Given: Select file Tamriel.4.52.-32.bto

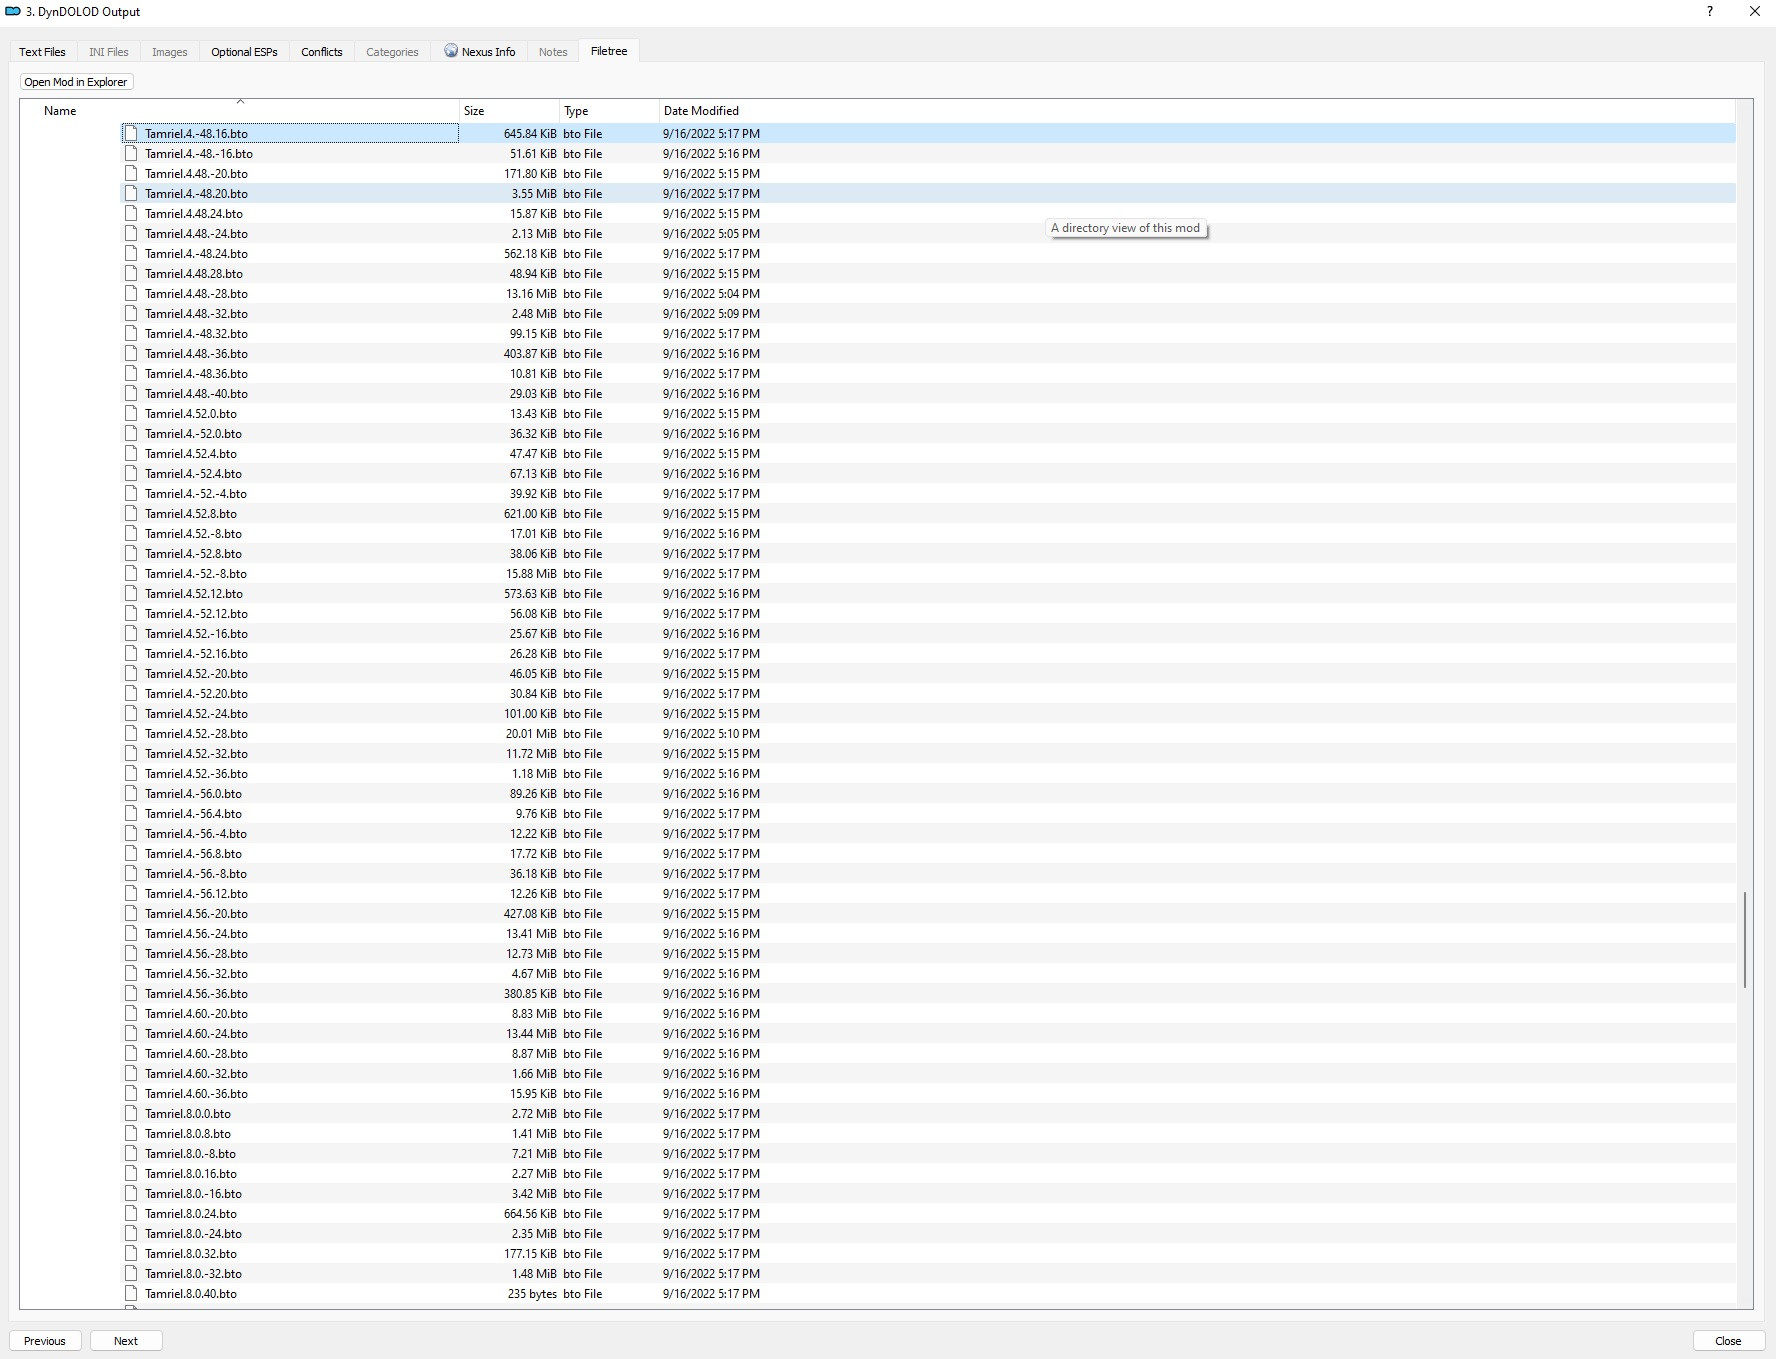Looking at the screenshot, I should click(196, 753).
